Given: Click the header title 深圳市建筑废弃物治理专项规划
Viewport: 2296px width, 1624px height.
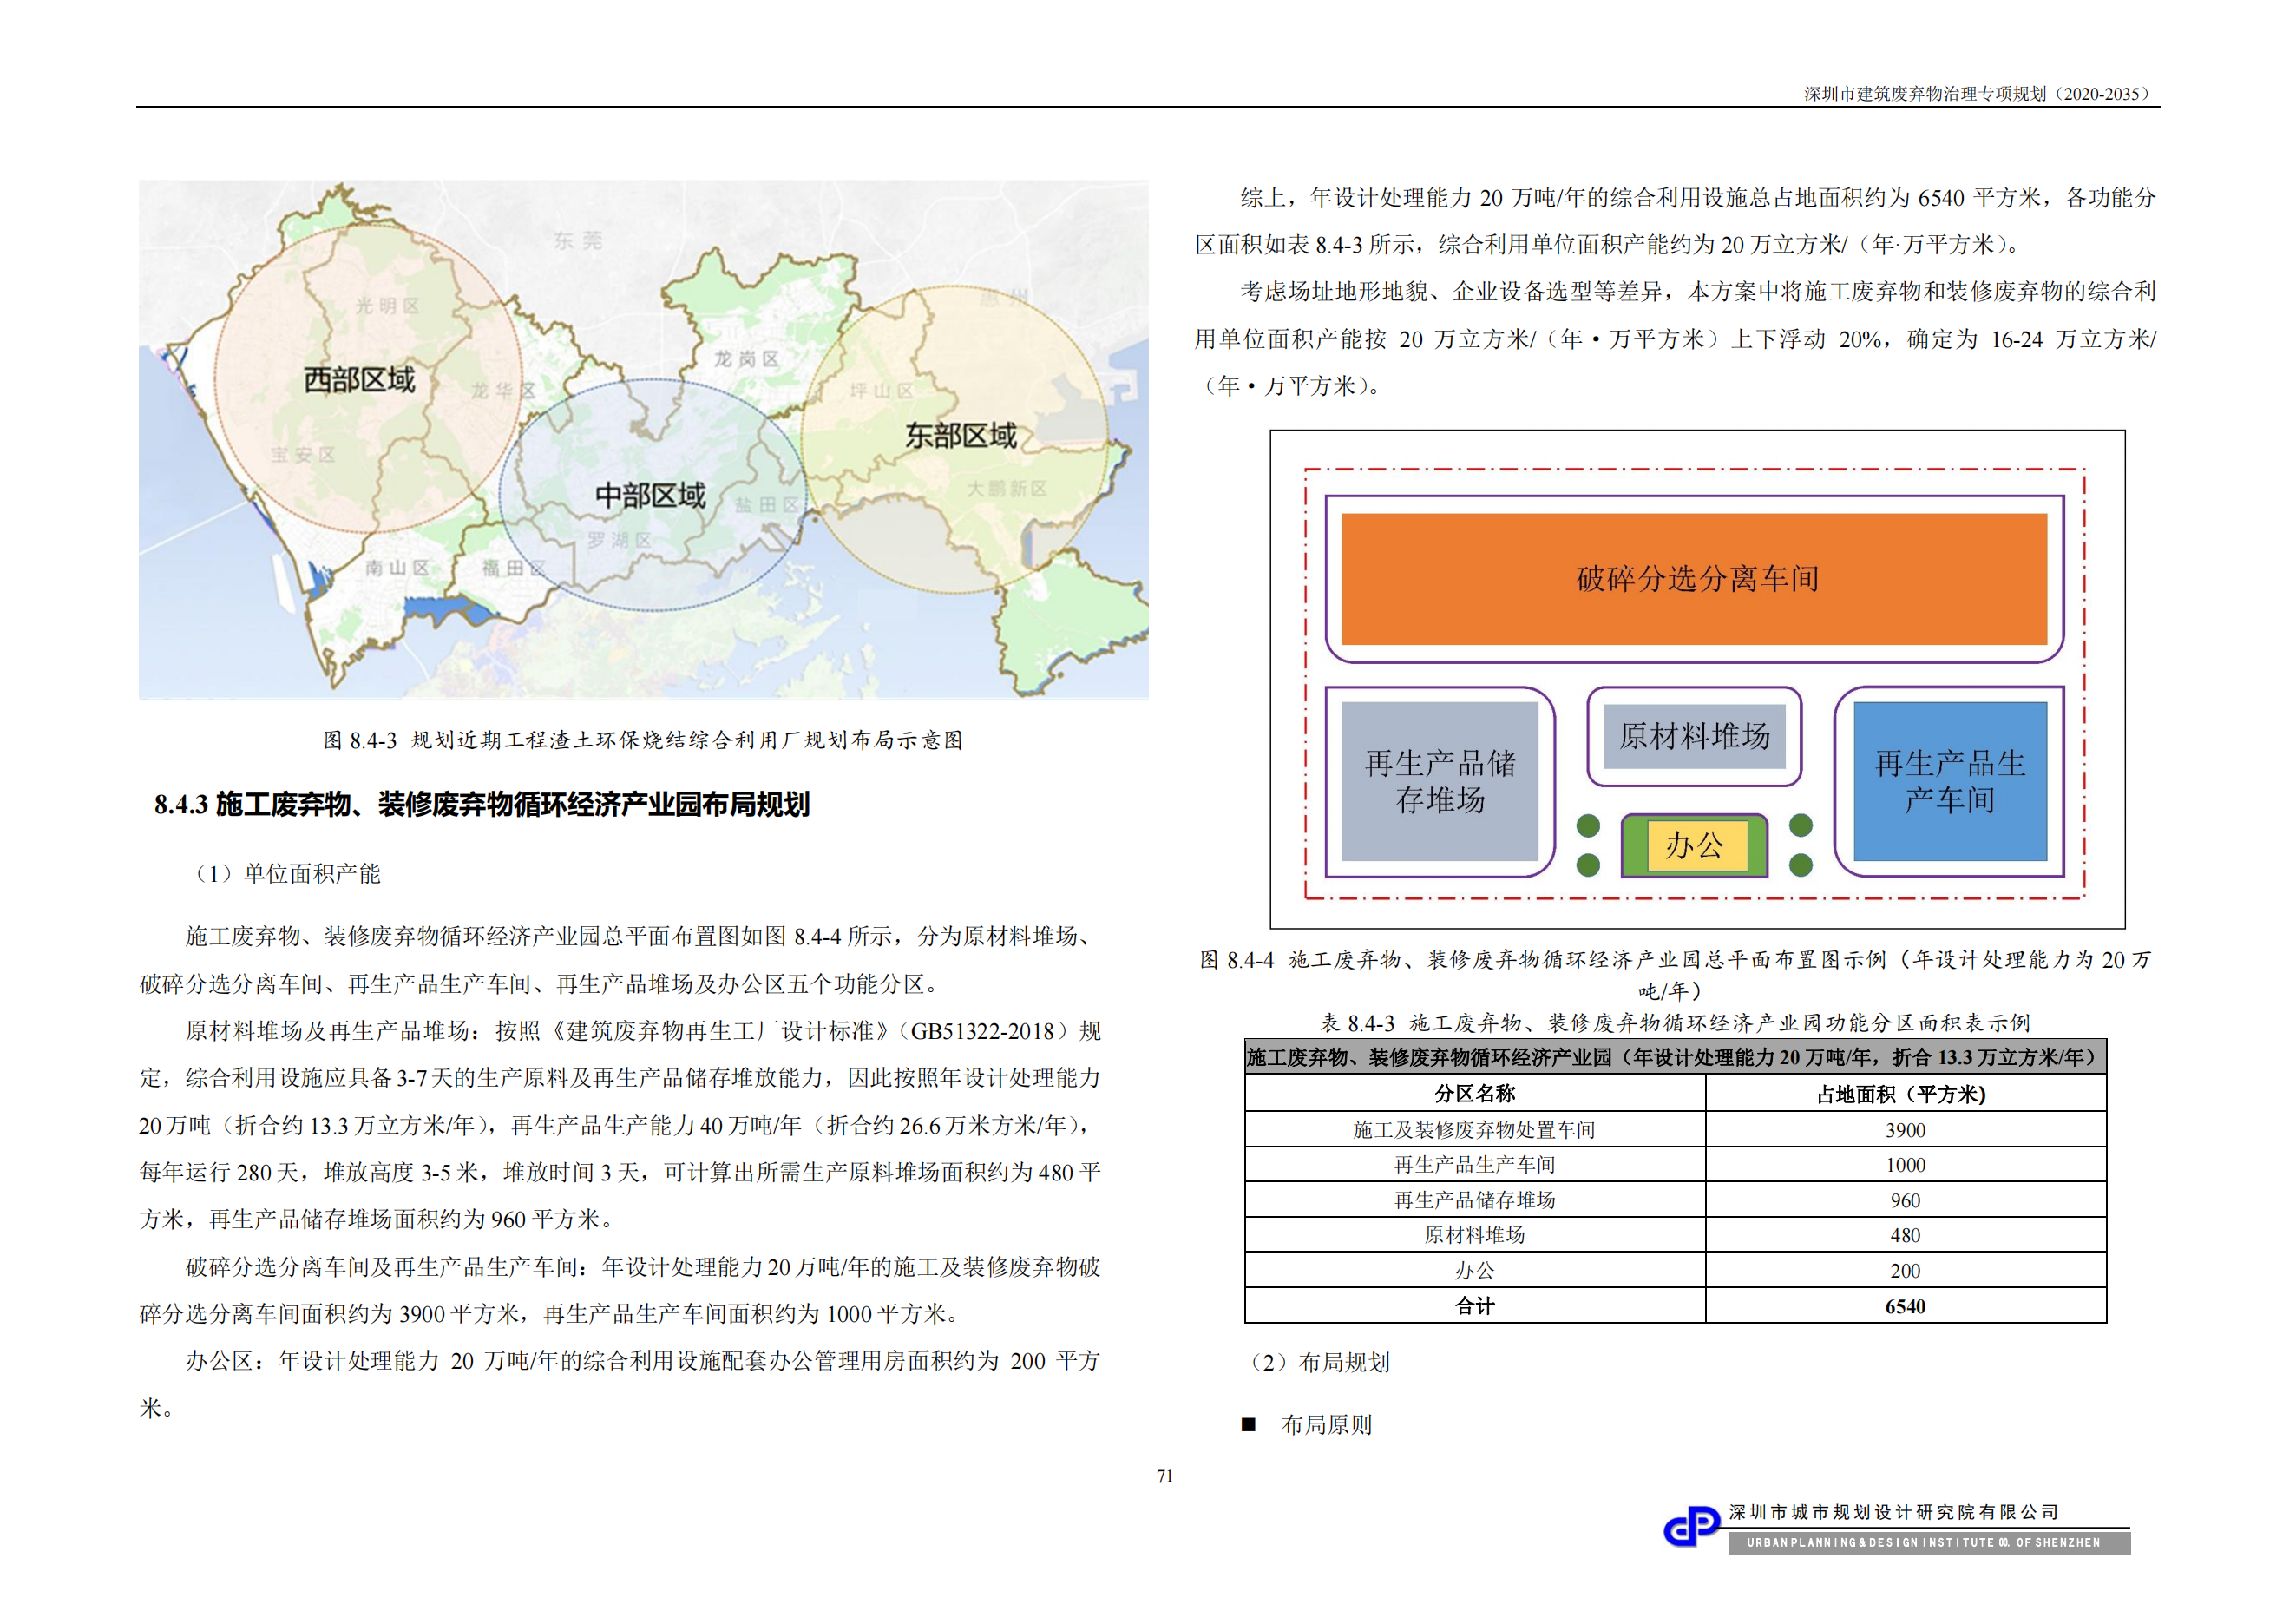Looking at the screenshot, I should (x=1979, y=94).
